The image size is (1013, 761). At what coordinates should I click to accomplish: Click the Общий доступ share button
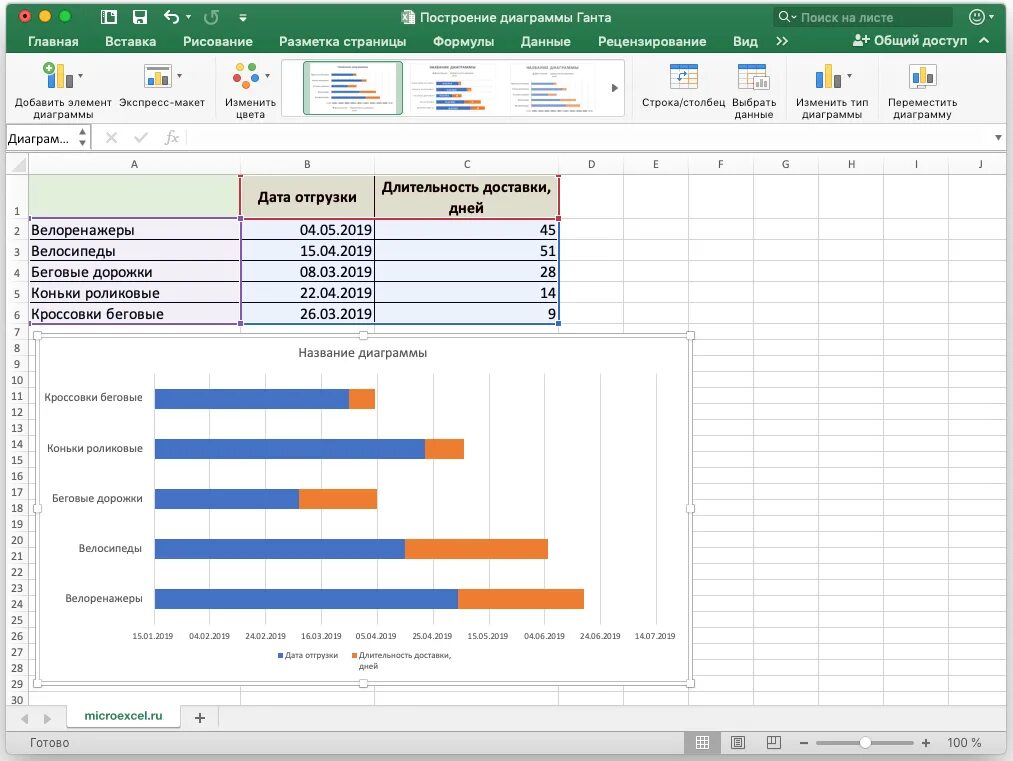click(910, 41)
